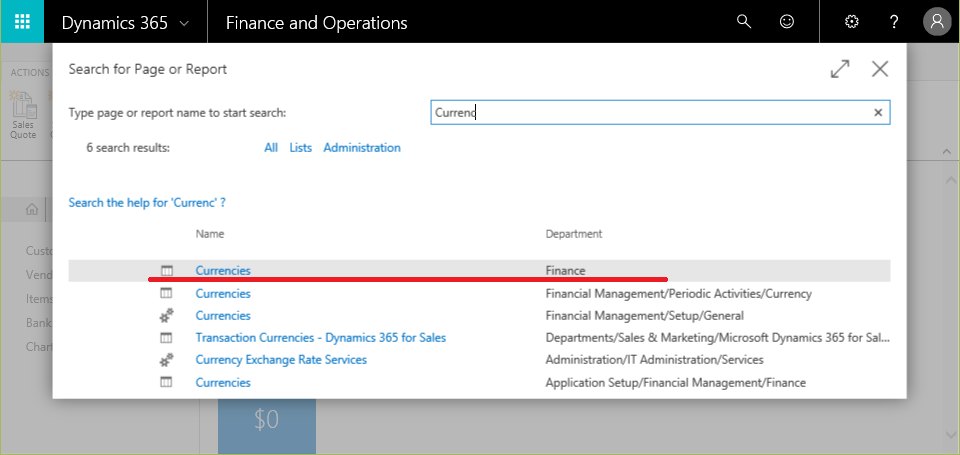
Task: Clear the search field with the X
Action: click(878, 113)
